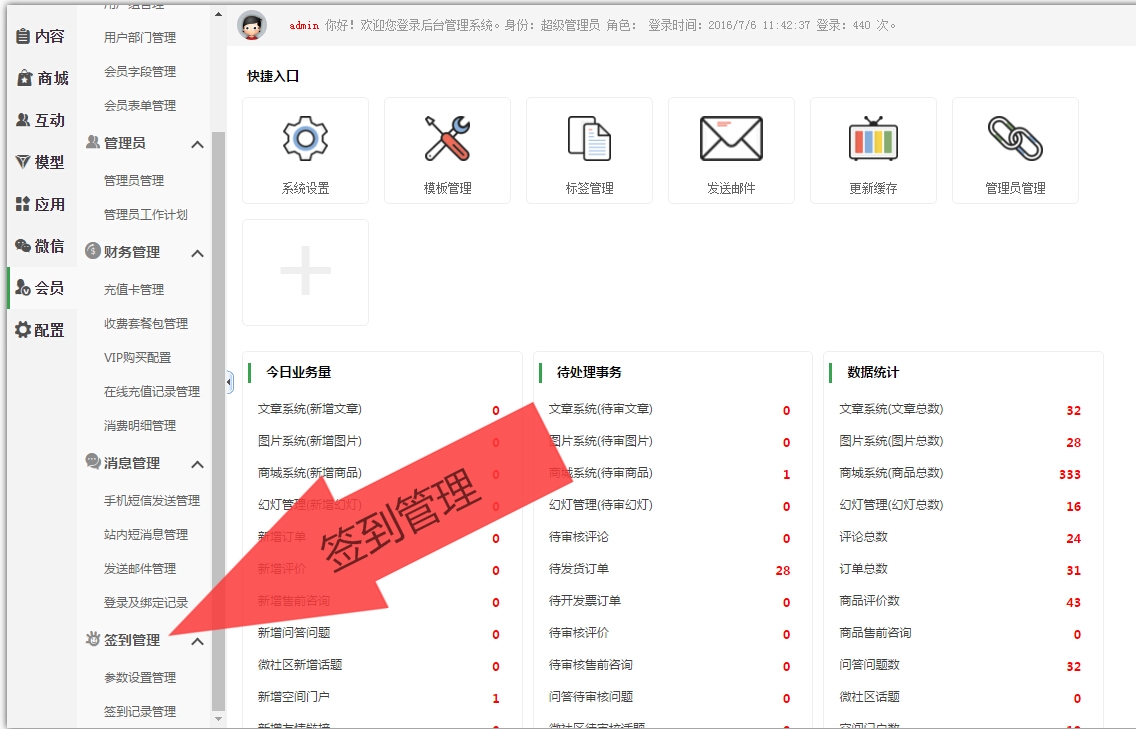
Task: Click the 互动 people icon
Action: coord(23,120)
